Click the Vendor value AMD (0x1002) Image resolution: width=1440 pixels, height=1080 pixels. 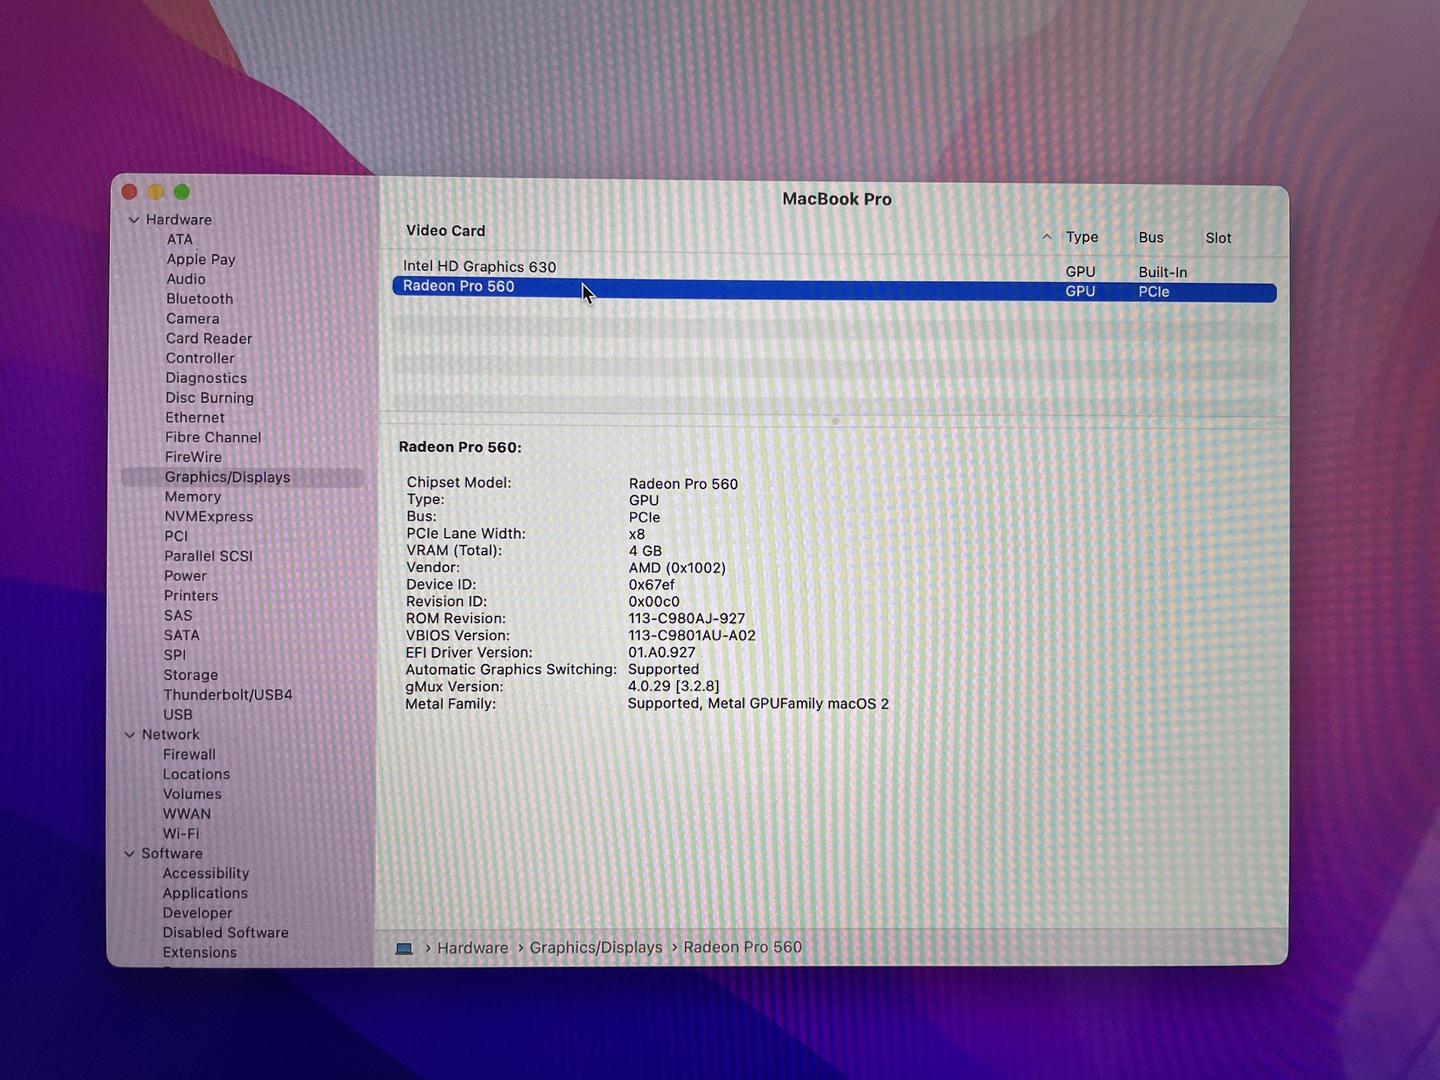click(x=677, y=568)
